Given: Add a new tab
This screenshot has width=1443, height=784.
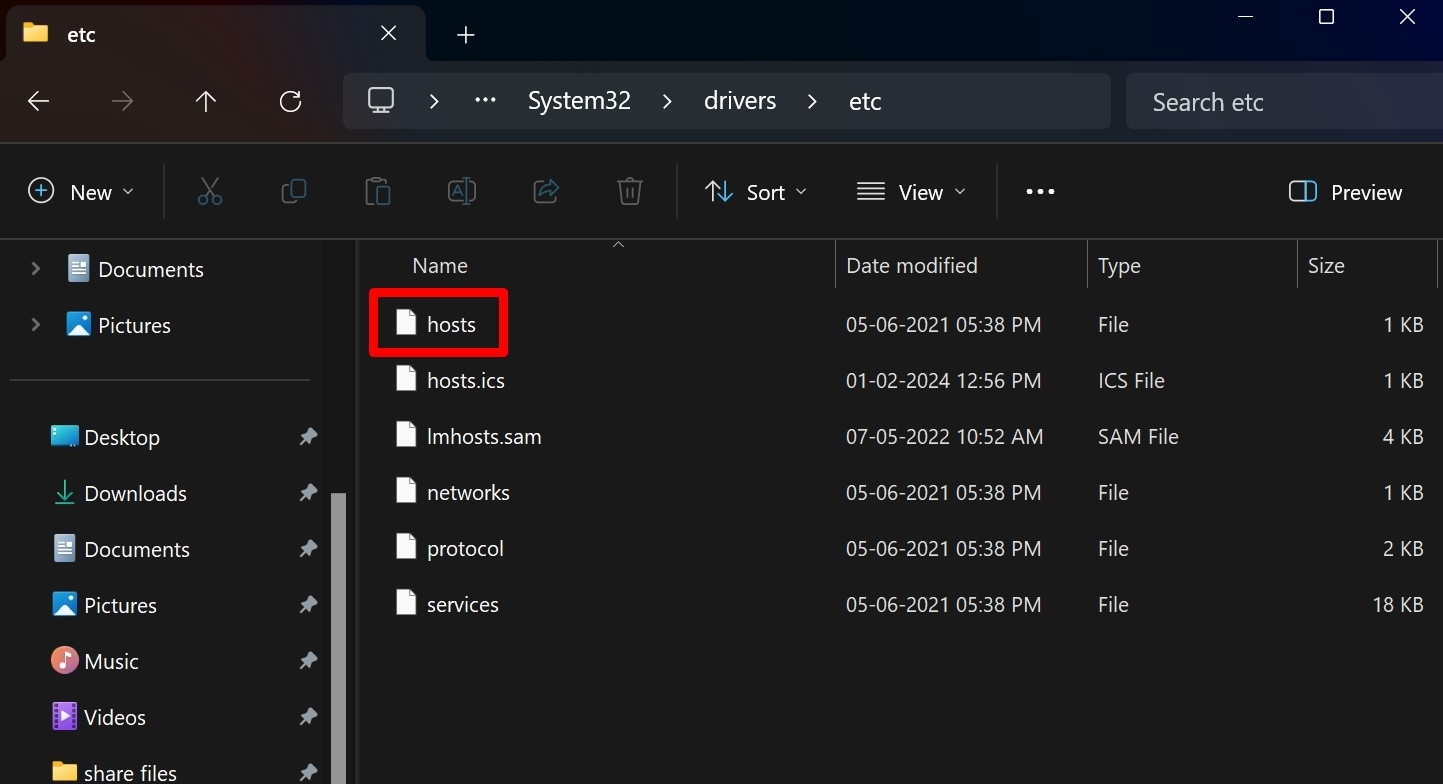Looking at the screenshot, I should (x=465, y=35).
